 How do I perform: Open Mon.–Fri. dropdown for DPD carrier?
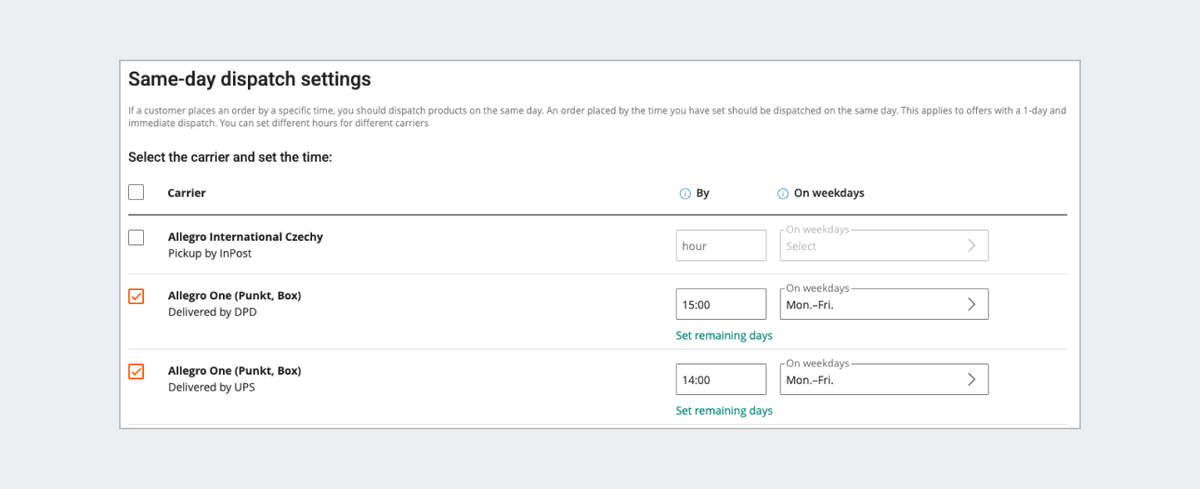870,305
